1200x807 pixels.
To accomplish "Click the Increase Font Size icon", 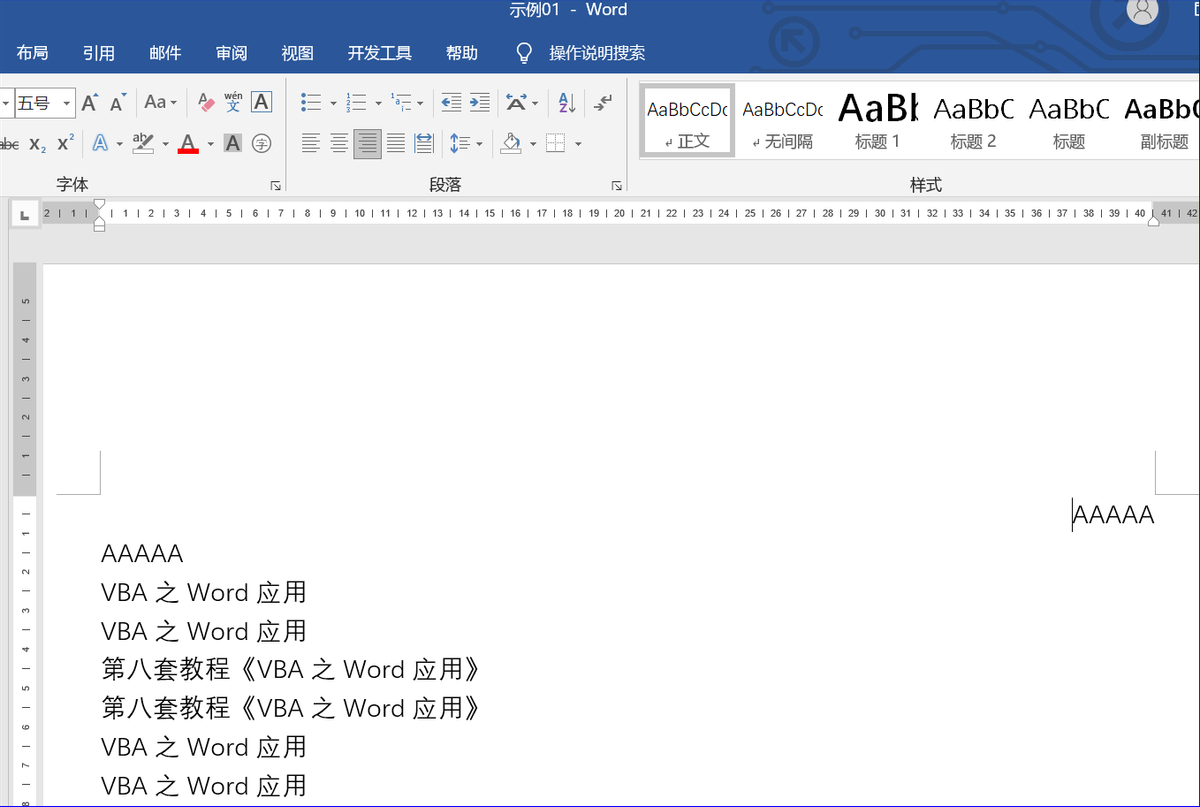I will pyautogui.click(x=89, y=102).
